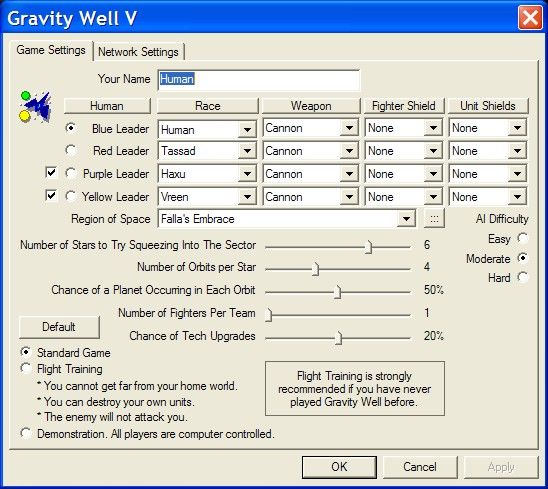The image size is (548, 489).
Task: Click the Fighters Per Team slider thumb
Action: 269,315
